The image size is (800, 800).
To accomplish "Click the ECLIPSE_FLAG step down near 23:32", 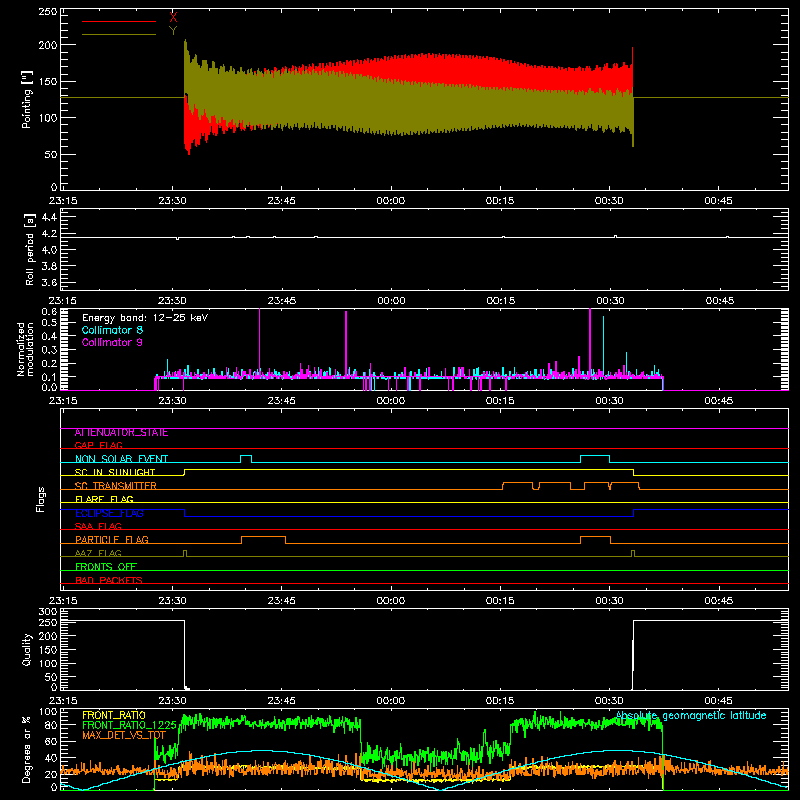I will tap(185, 513).
